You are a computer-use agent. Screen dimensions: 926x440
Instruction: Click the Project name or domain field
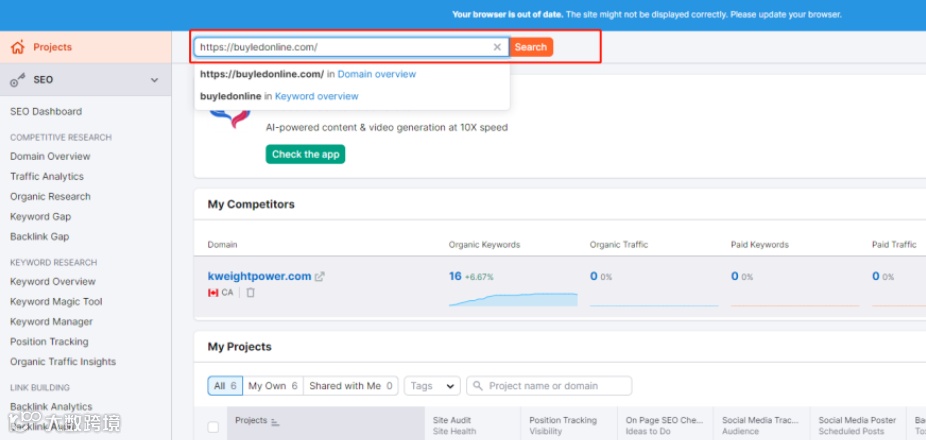click(x=549, y=386)
